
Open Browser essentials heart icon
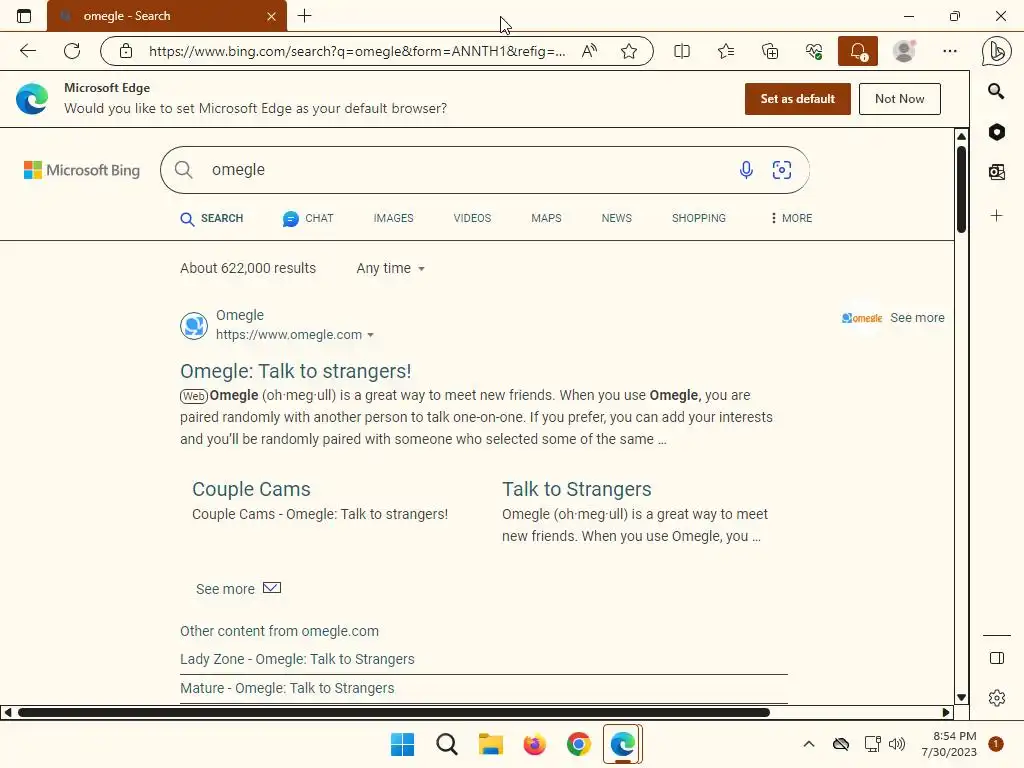coord(814,51)
